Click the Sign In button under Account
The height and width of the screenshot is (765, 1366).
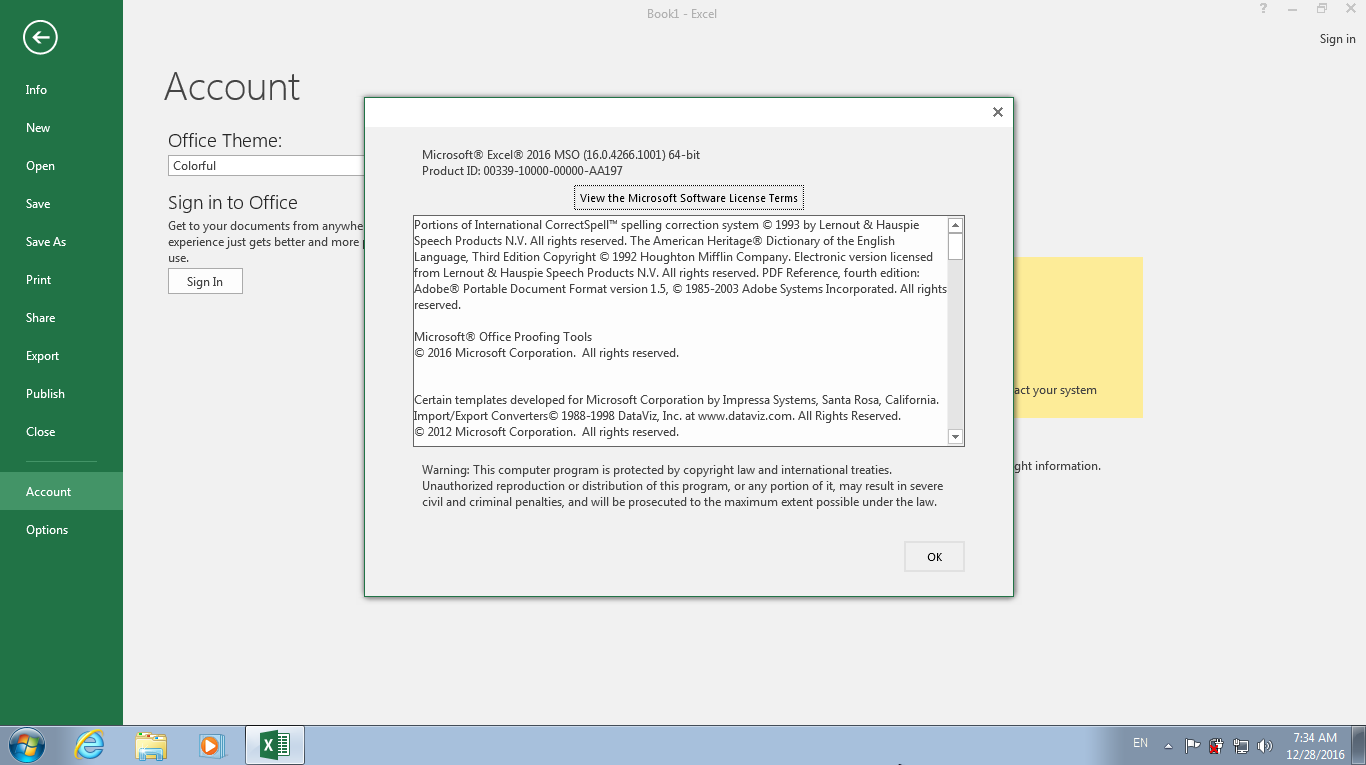205,282
